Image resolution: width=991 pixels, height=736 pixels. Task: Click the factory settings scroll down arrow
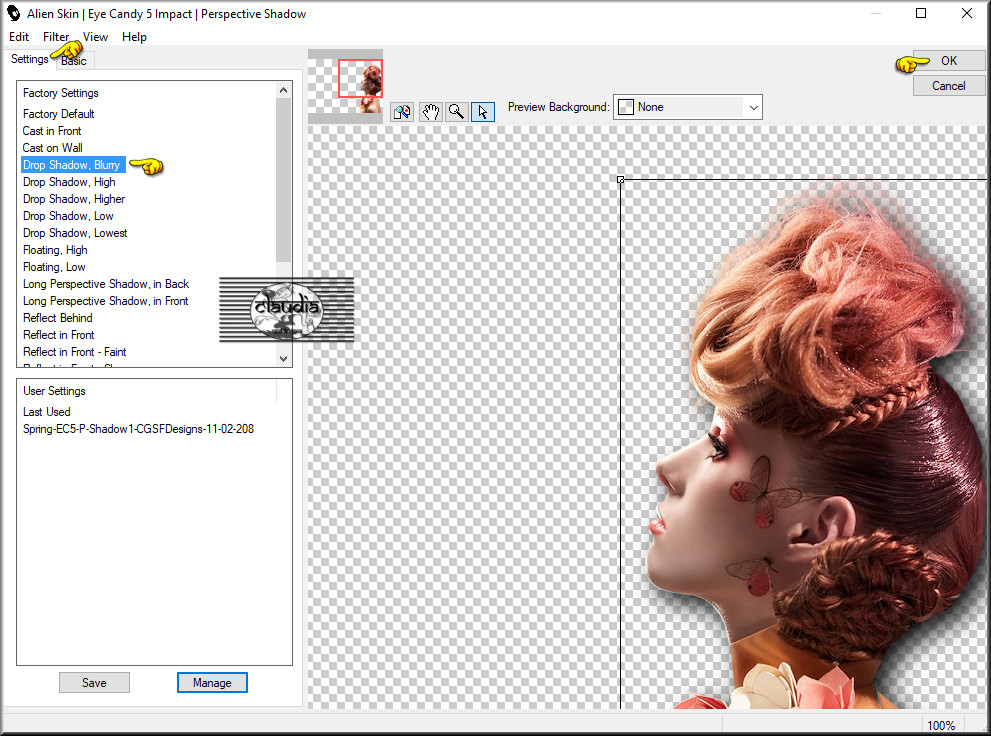pos(284,358)
